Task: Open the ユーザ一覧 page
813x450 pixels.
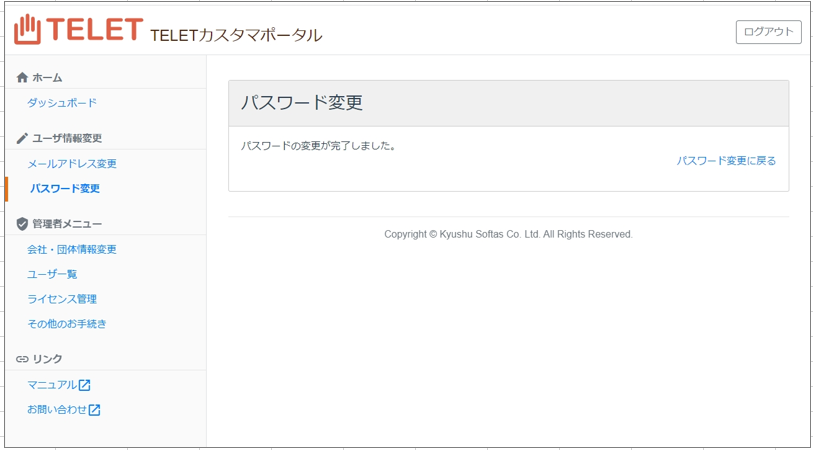Action: pos(52,274)
